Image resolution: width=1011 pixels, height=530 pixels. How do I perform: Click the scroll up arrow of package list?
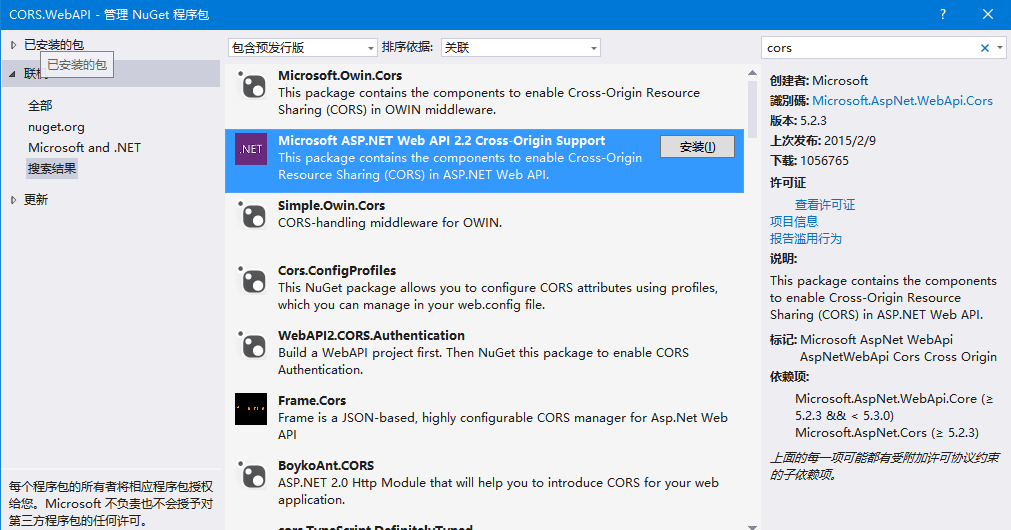click(x=752, y=73)
